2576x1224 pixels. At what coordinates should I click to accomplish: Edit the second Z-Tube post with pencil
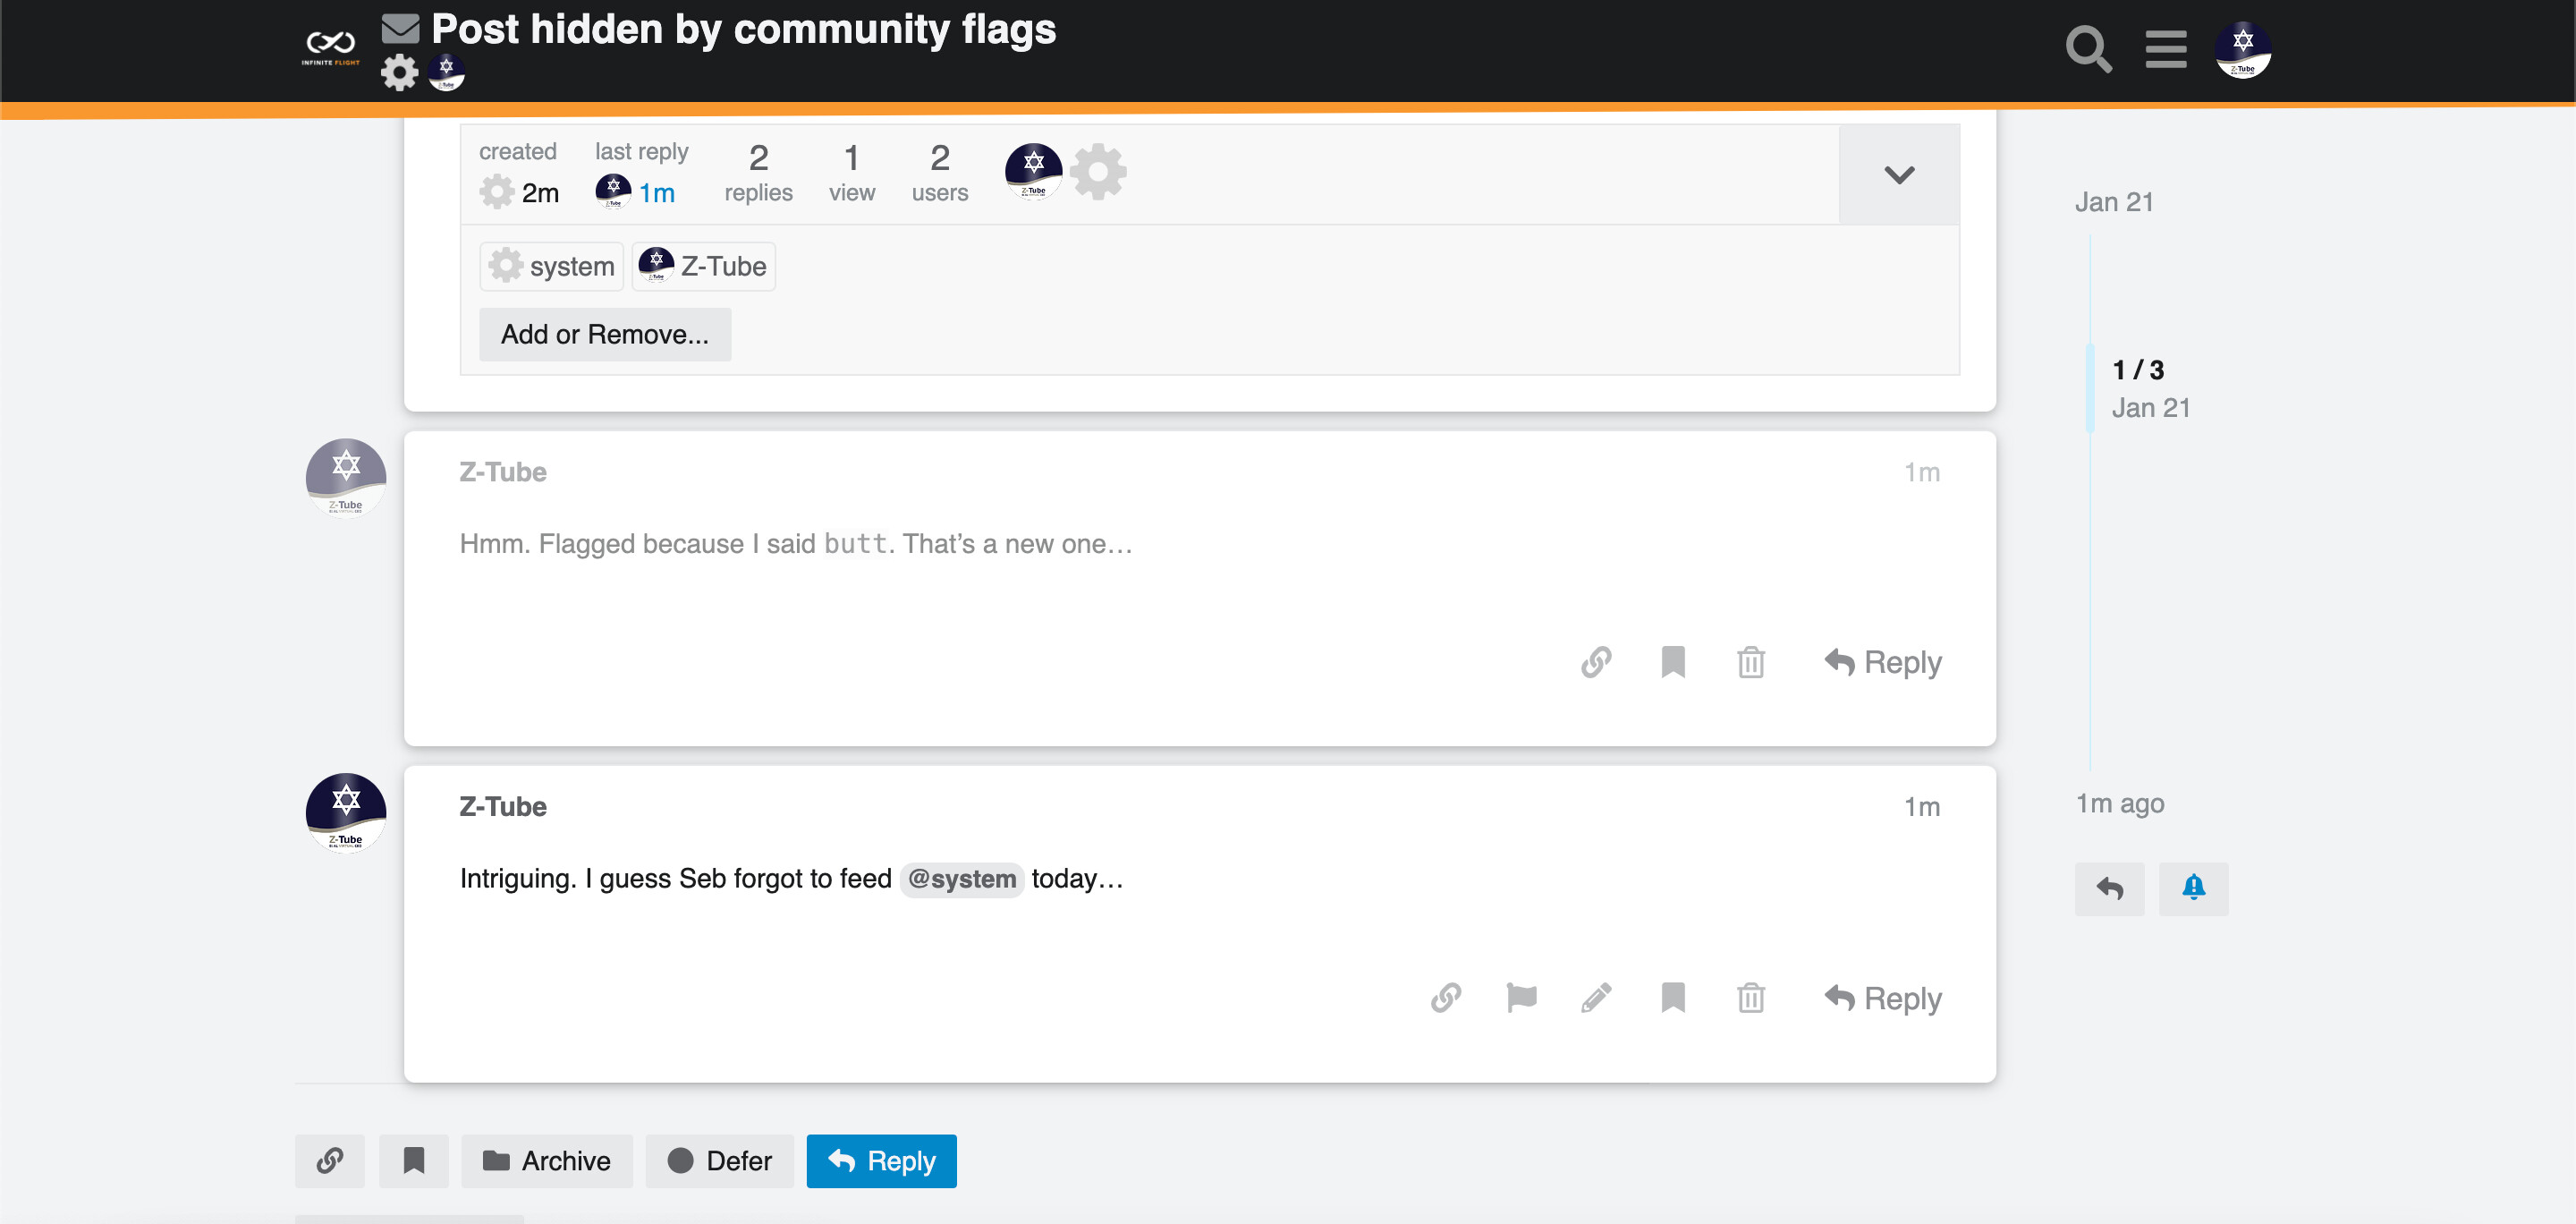click(1596, 997)
